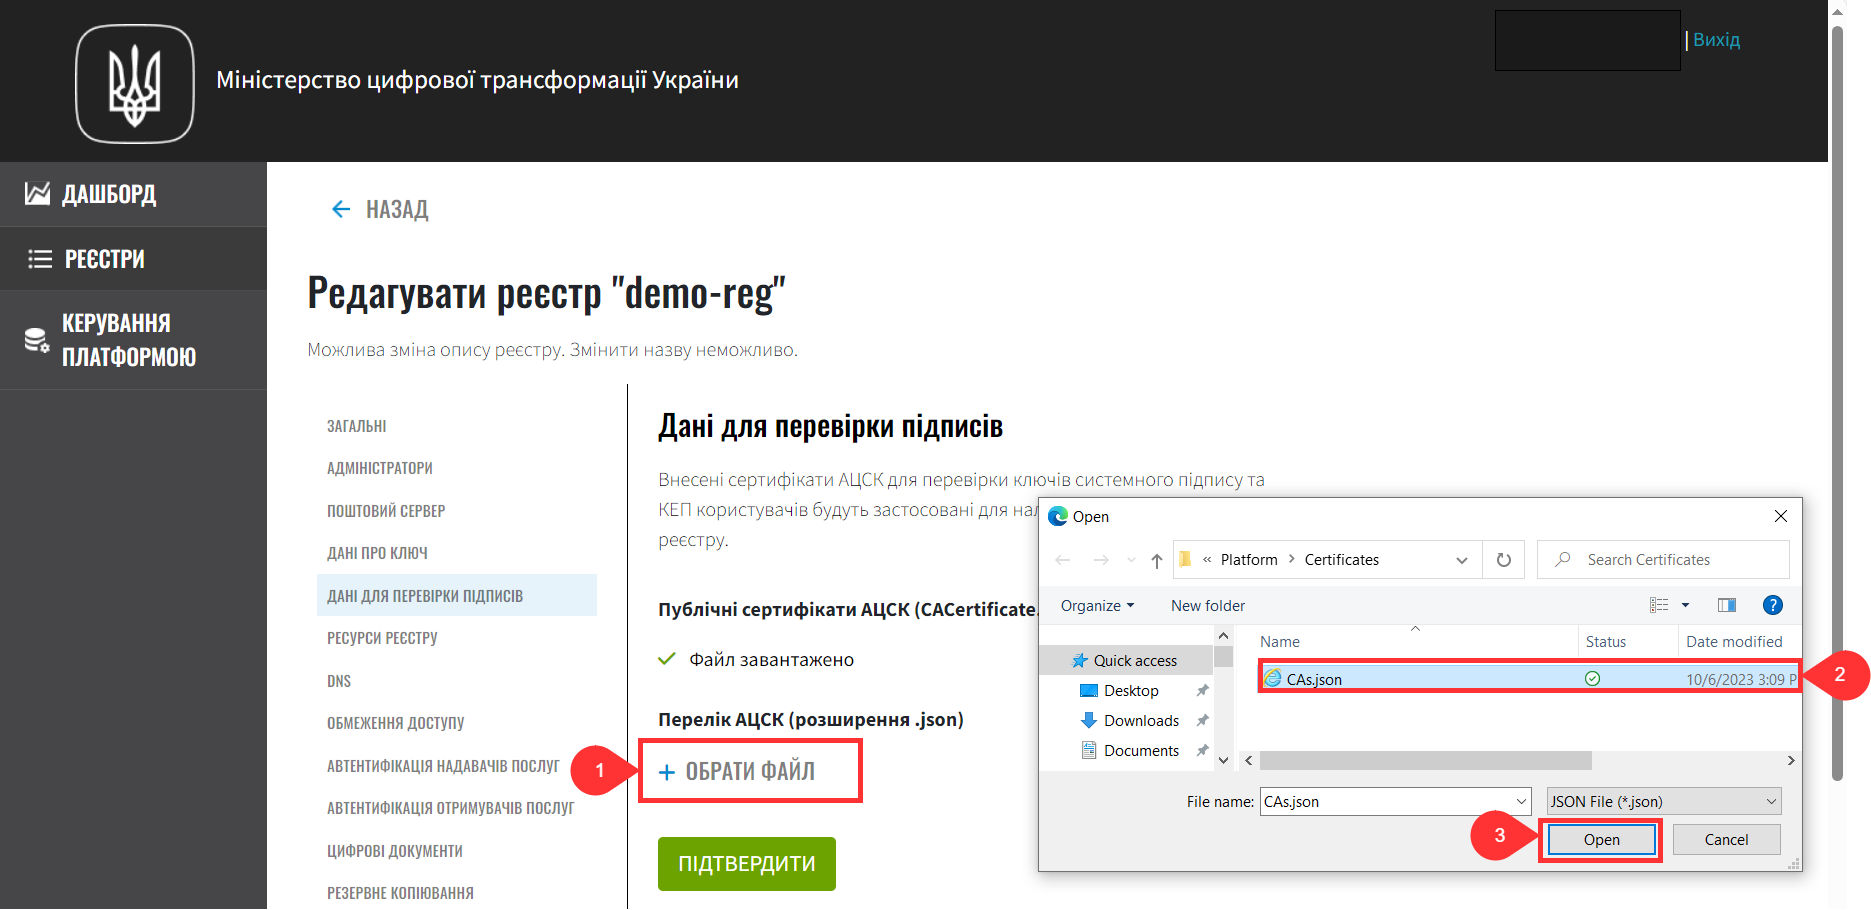1871x910 pixels.
Task: Click the Certificates breadcrumb in address bar
Action: [1341, 560]
